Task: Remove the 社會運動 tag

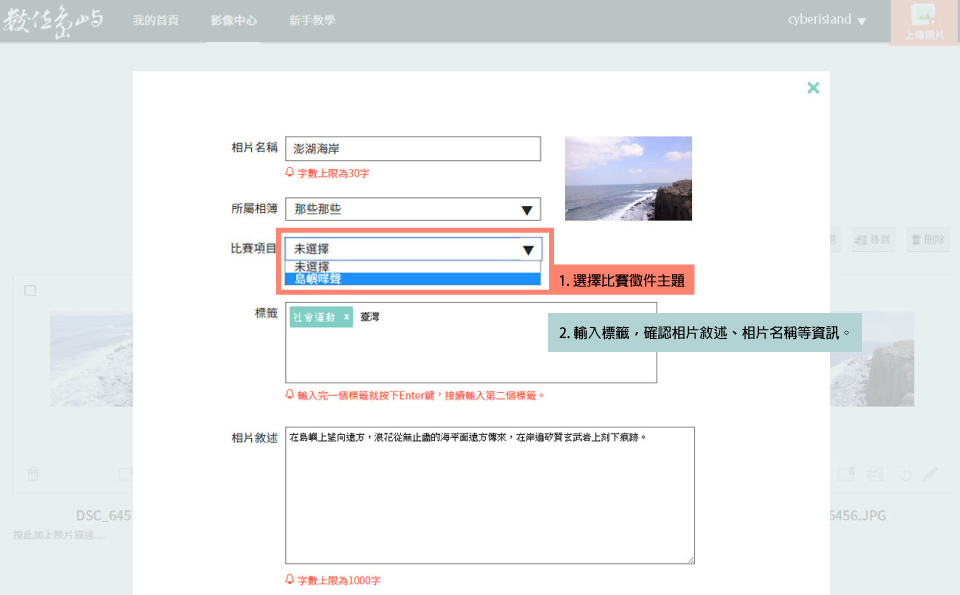Action: [x=348, y=315]
